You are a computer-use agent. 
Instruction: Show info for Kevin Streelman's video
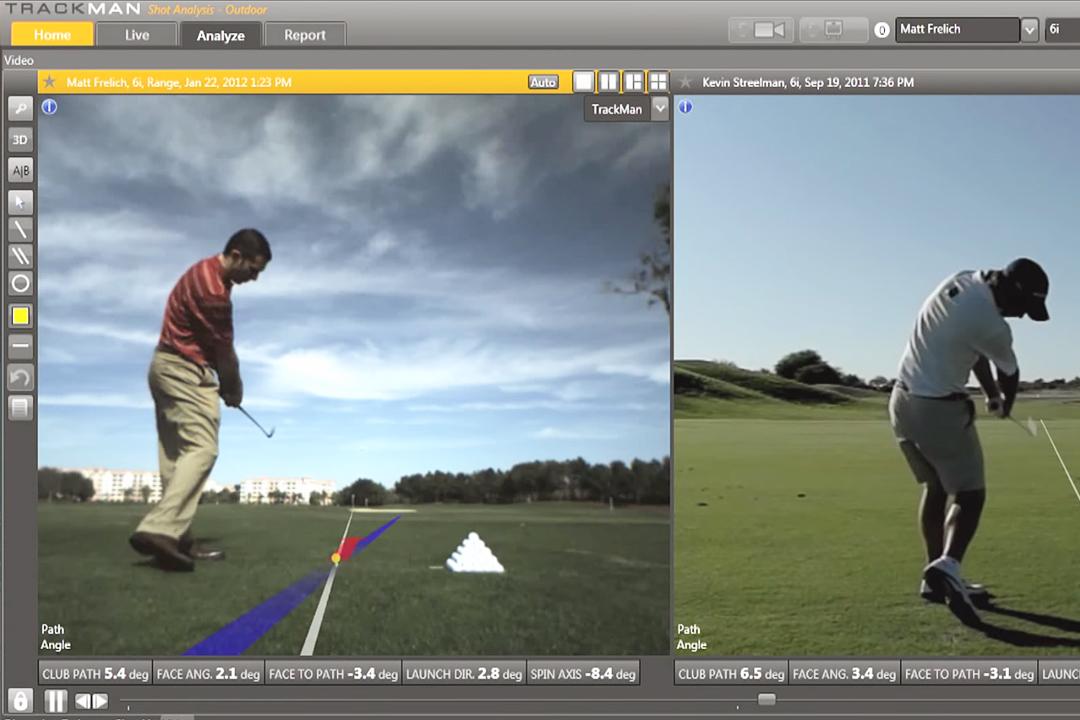click(685, 107)
